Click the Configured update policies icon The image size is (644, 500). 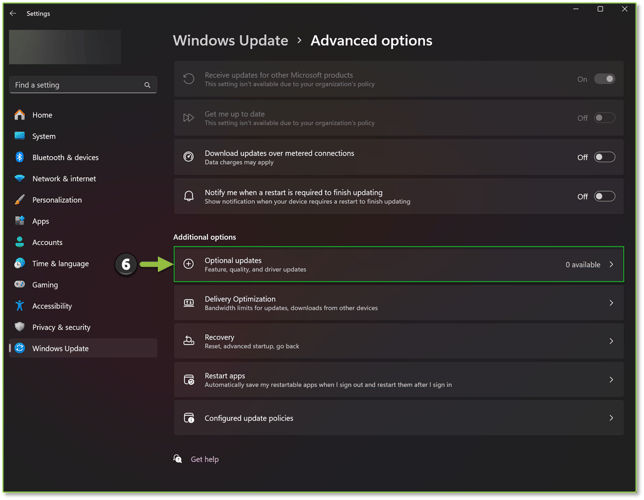(x=189, y=418)
